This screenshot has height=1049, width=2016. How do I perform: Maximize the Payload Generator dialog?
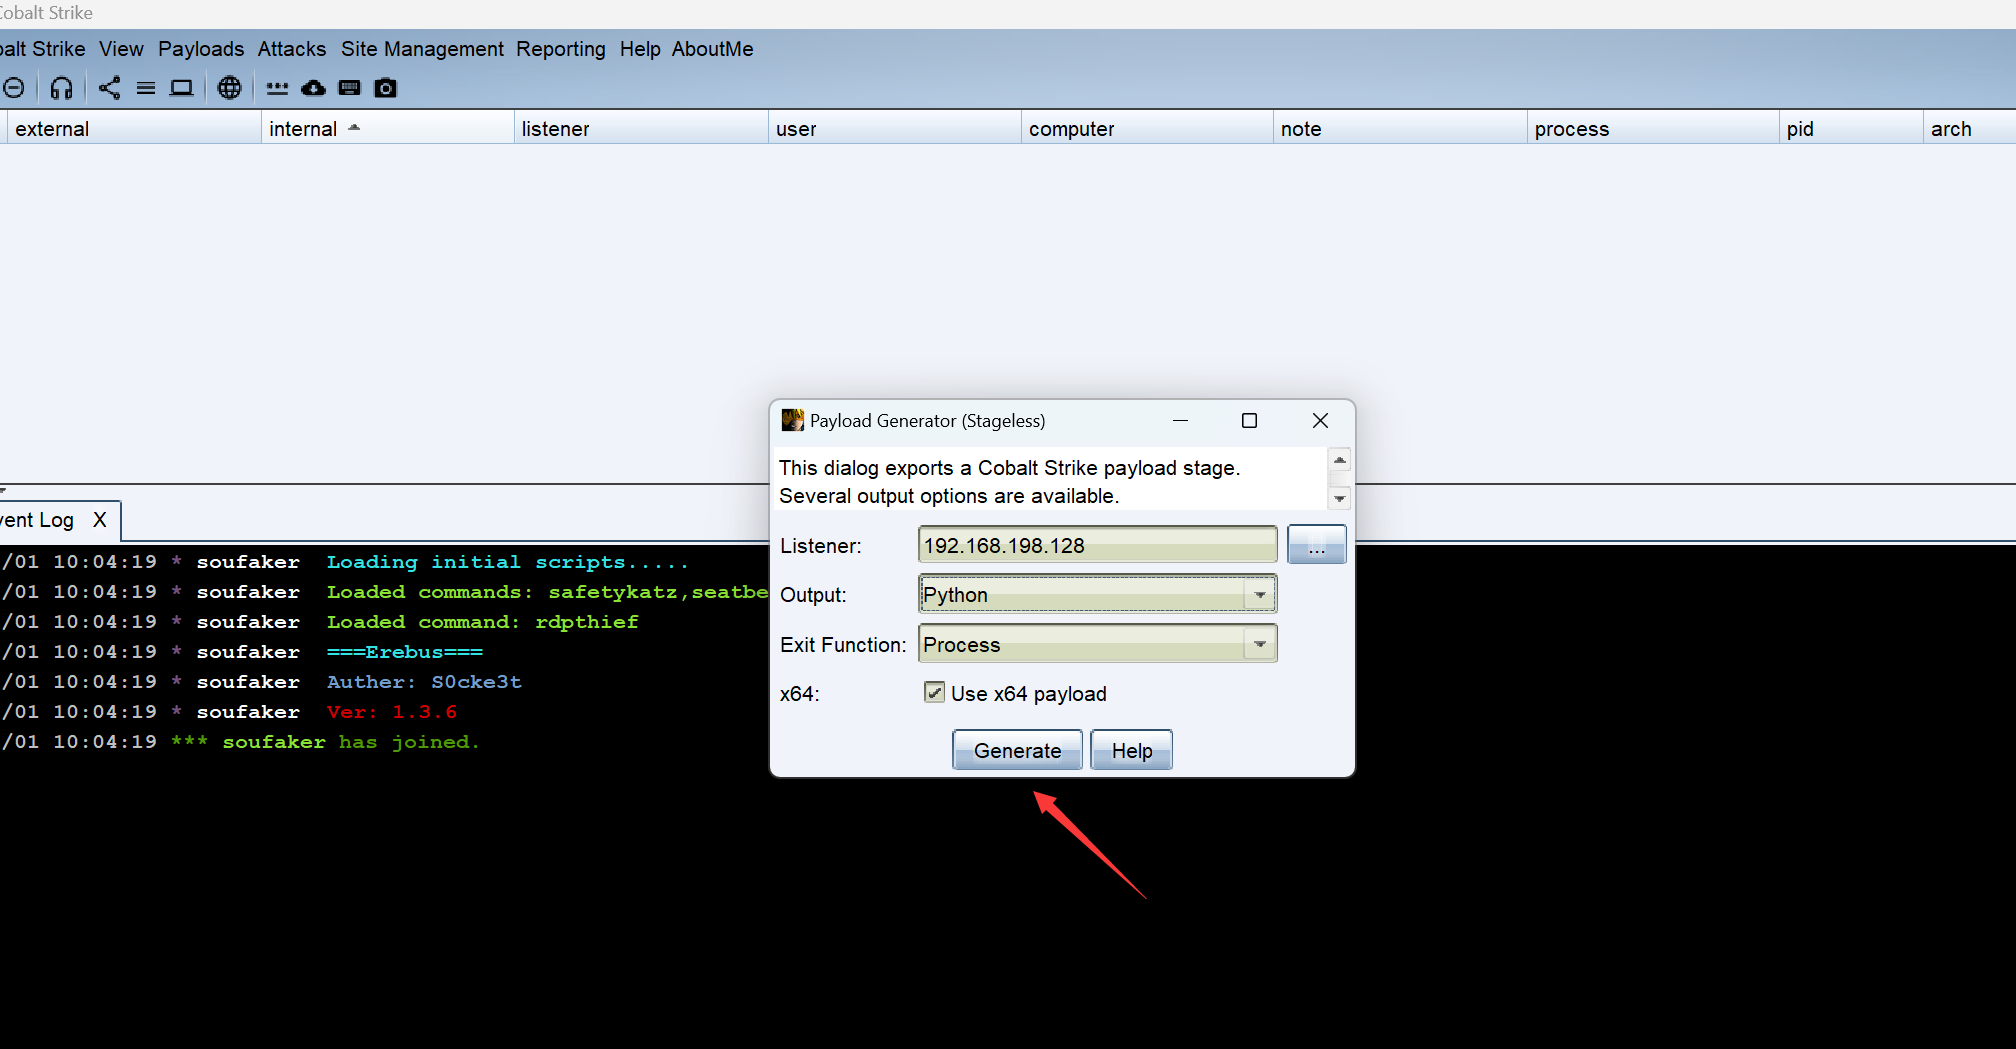pyautogui.click(x=1249, y=420)
